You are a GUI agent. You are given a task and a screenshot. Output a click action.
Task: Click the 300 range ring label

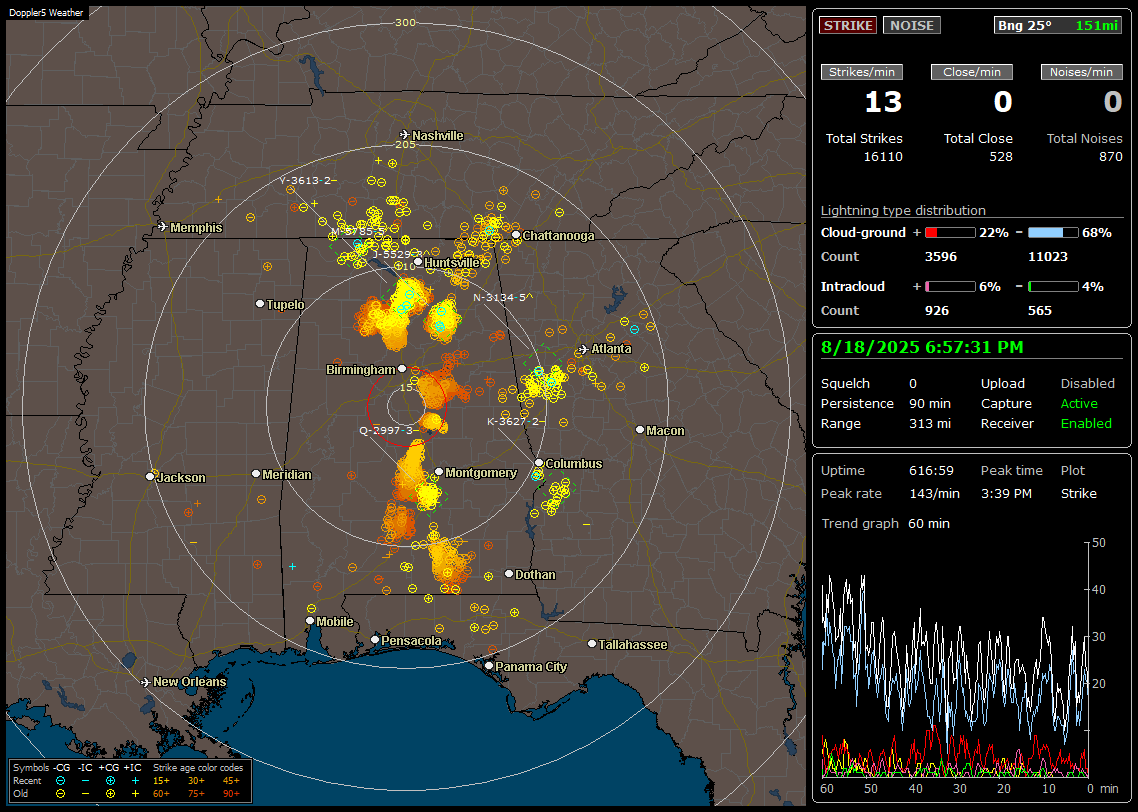coord(405,22)
